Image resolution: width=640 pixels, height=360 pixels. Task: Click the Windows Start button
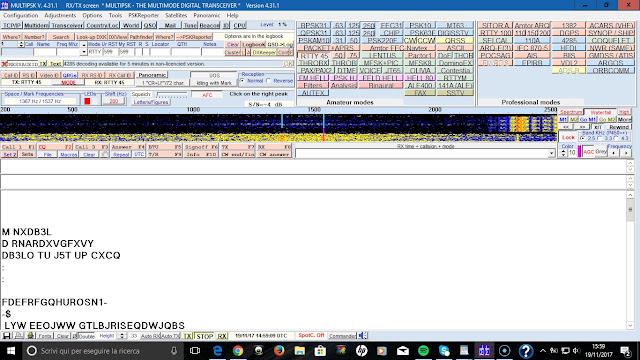click(11, 351)
